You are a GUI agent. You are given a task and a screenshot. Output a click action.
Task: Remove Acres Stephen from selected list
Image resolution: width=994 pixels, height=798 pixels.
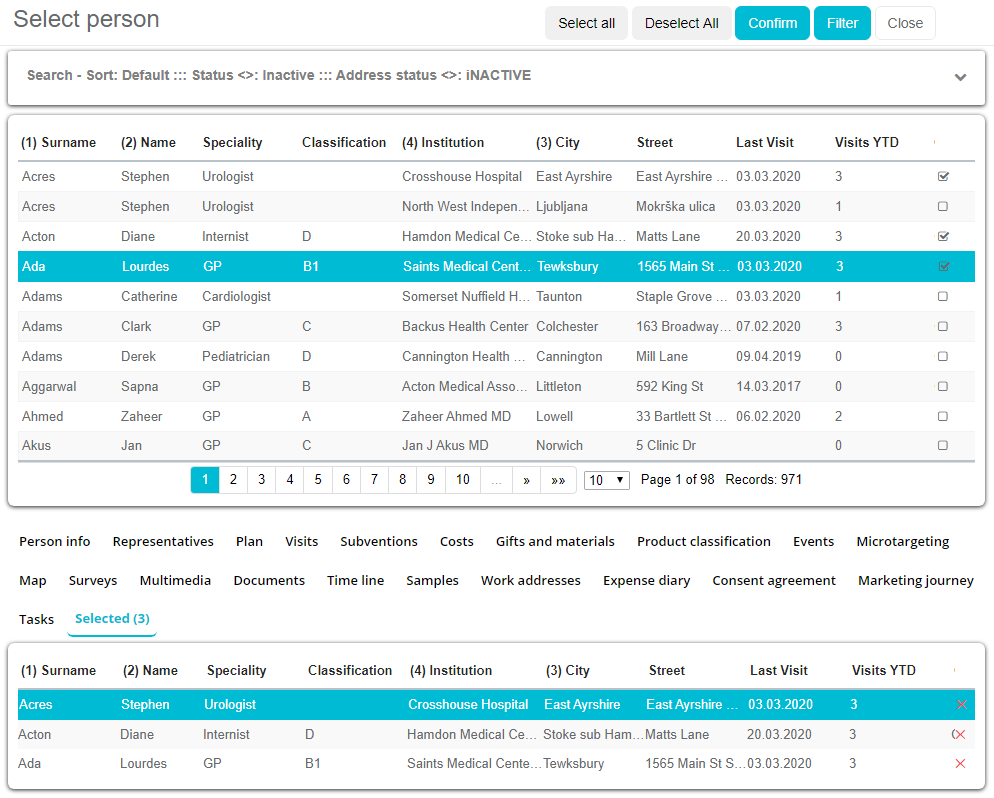pos(961,705)
